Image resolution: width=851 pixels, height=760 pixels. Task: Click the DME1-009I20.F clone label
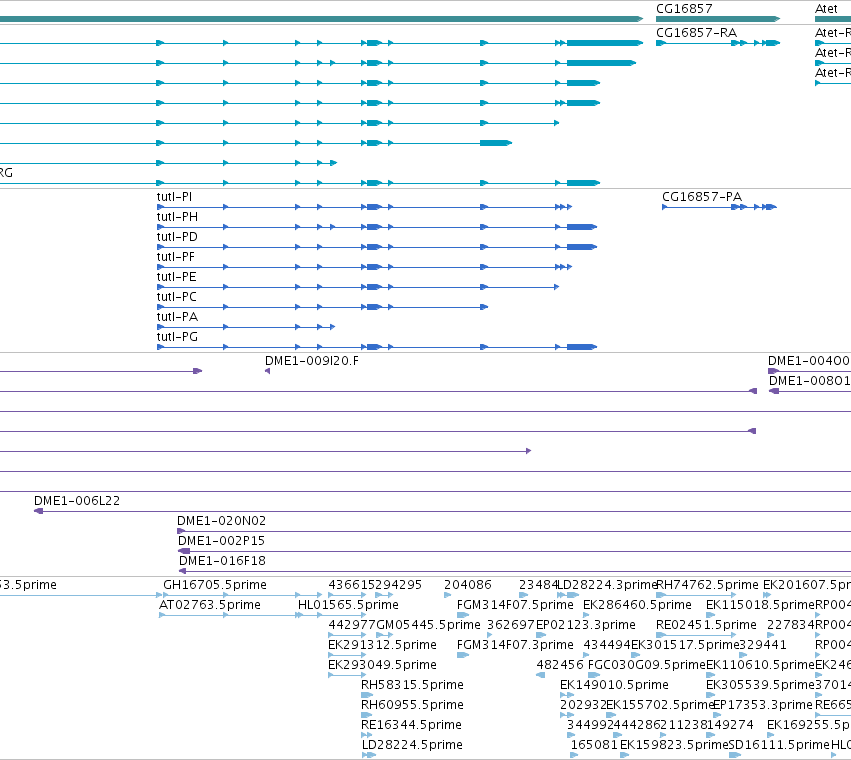[312, 361]
